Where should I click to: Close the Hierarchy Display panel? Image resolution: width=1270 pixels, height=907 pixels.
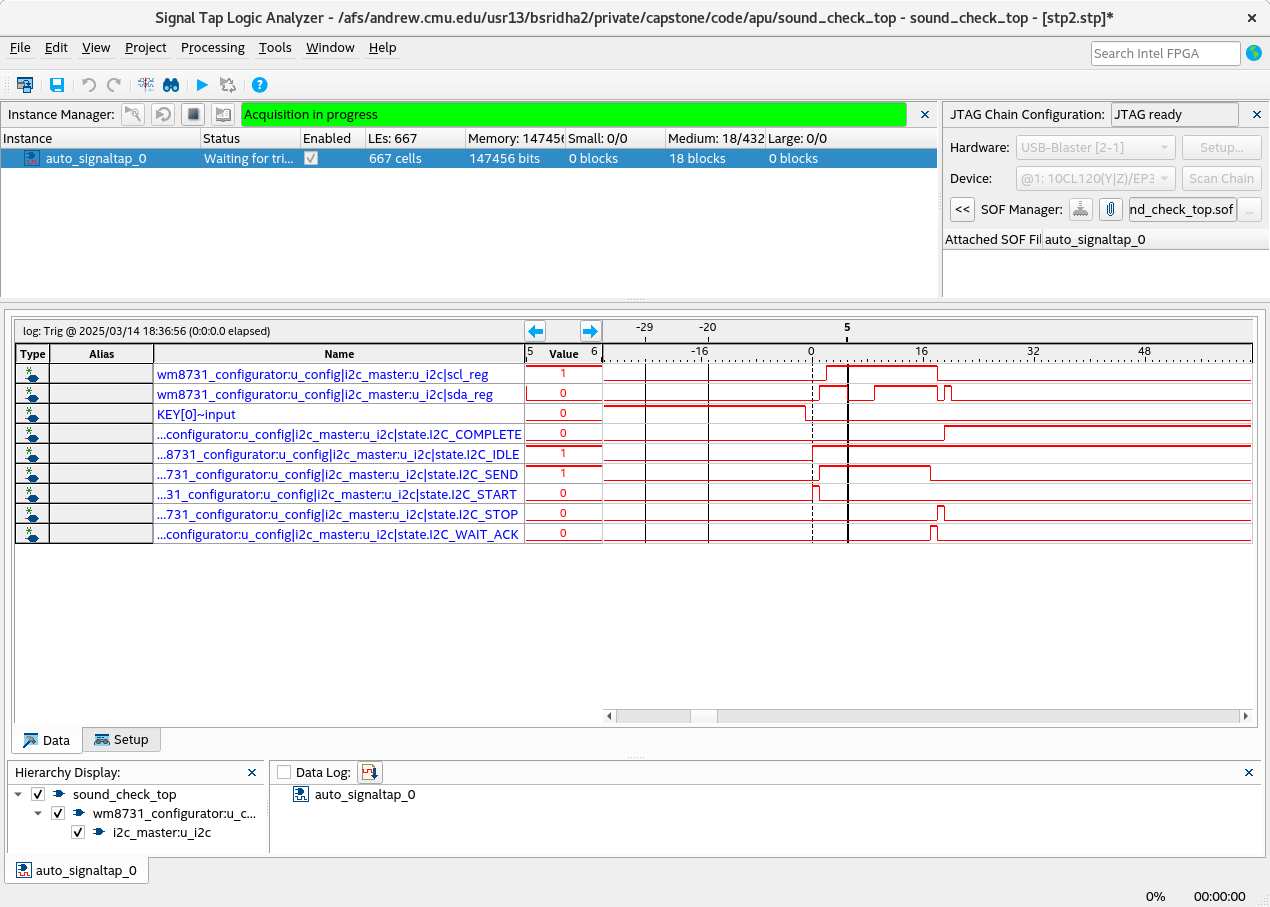252,772
